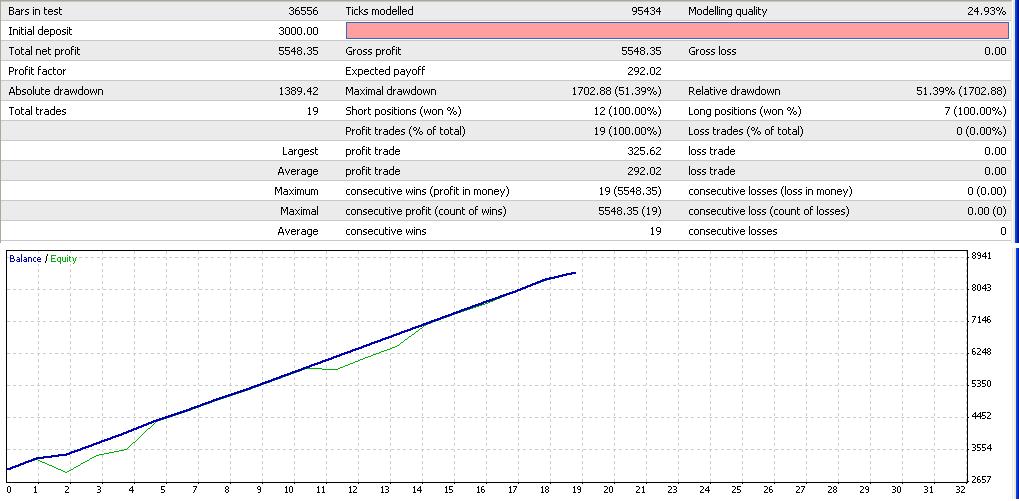This screenshot has height=501, width=1019.
Task: Select the Total net profit value 5548.35
Action: click(x=298, y=51)
